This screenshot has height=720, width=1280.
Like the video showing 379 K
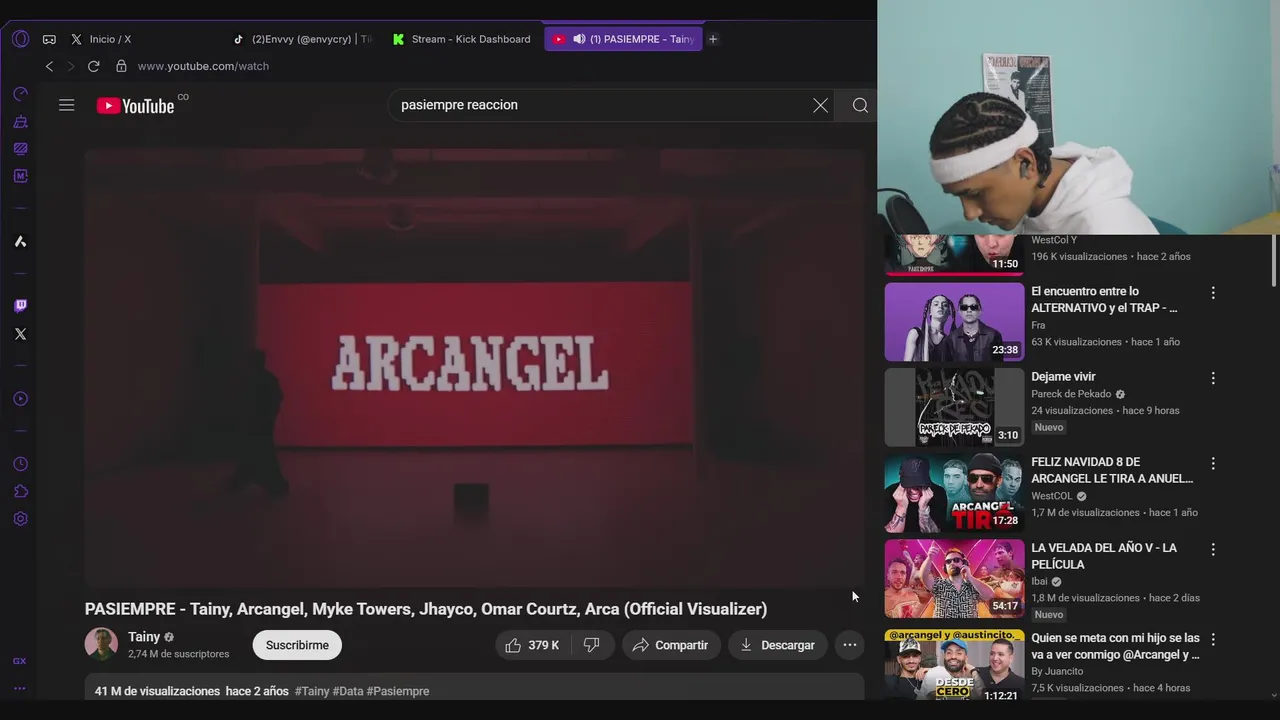532,645
